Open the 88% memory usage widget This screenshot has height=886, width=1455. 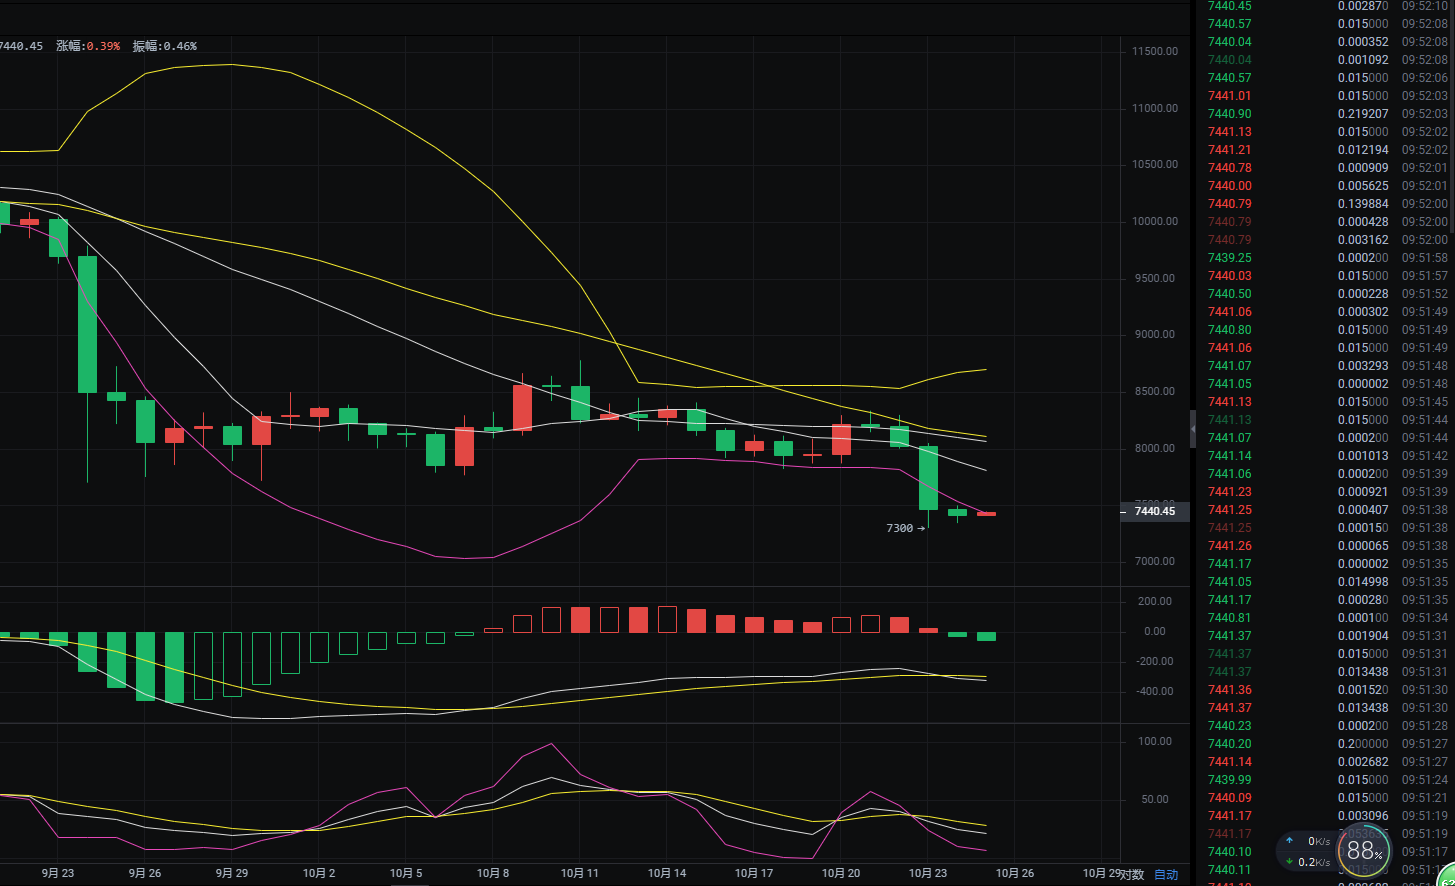tap(1365, 851)
